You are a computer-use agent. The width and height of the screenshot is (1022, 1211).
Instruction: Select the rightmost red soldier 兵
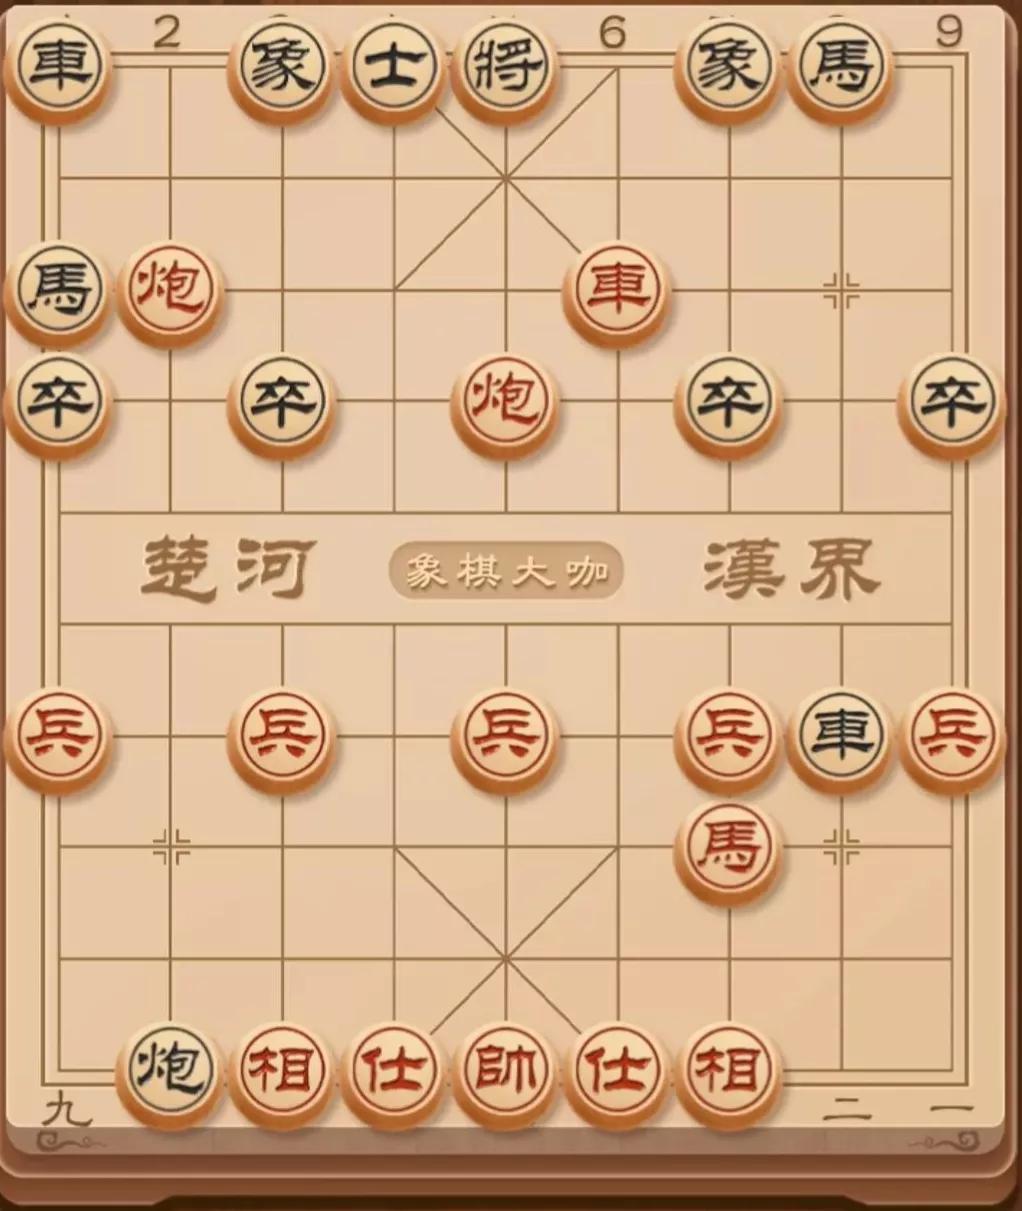click(952, 738)
